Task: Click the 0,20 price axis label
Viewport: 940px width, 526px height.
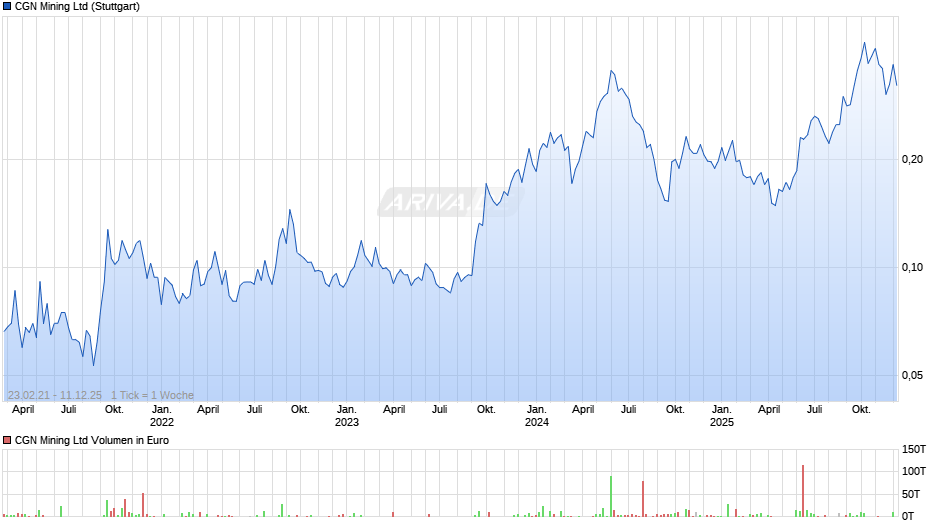Action: pyautogui.click(x=912, y=160)
